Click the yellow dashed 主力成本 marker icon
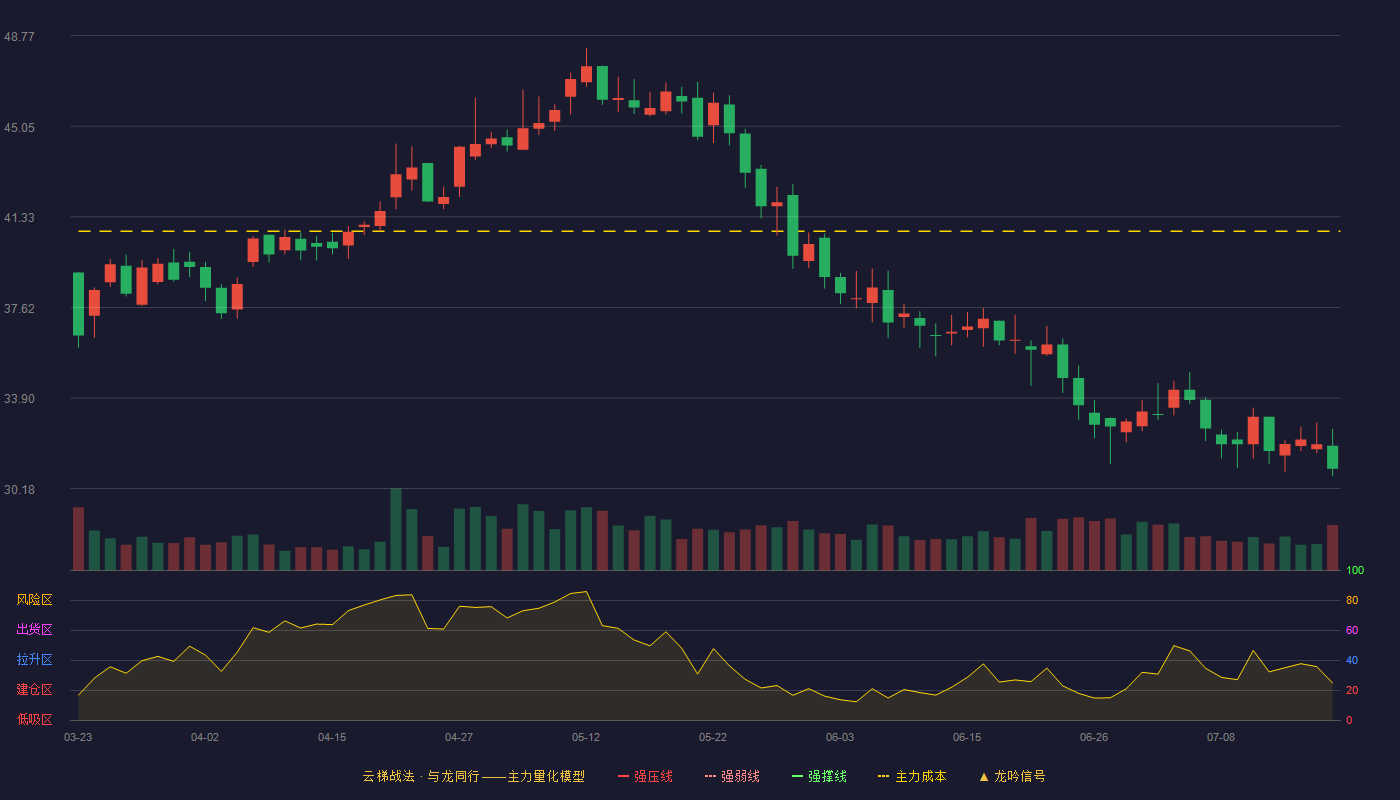The width and height of the screenshot is (1400, 800). (x=883, y=776)
